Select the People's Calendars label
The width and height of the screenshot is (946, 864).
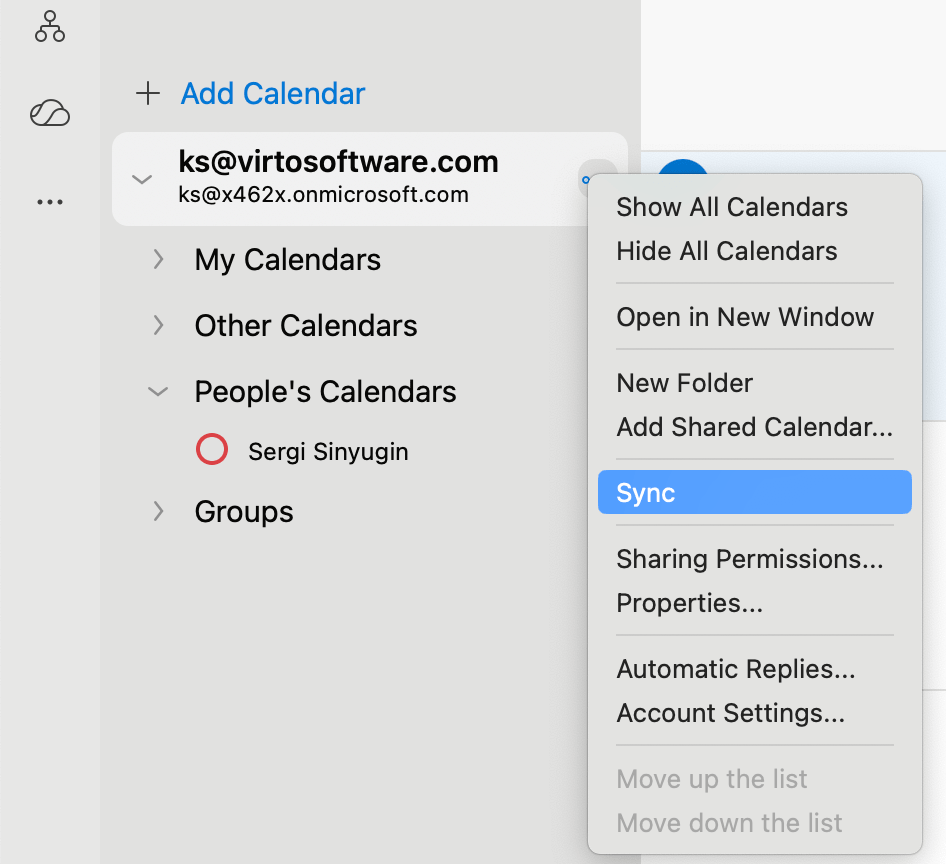325,392
